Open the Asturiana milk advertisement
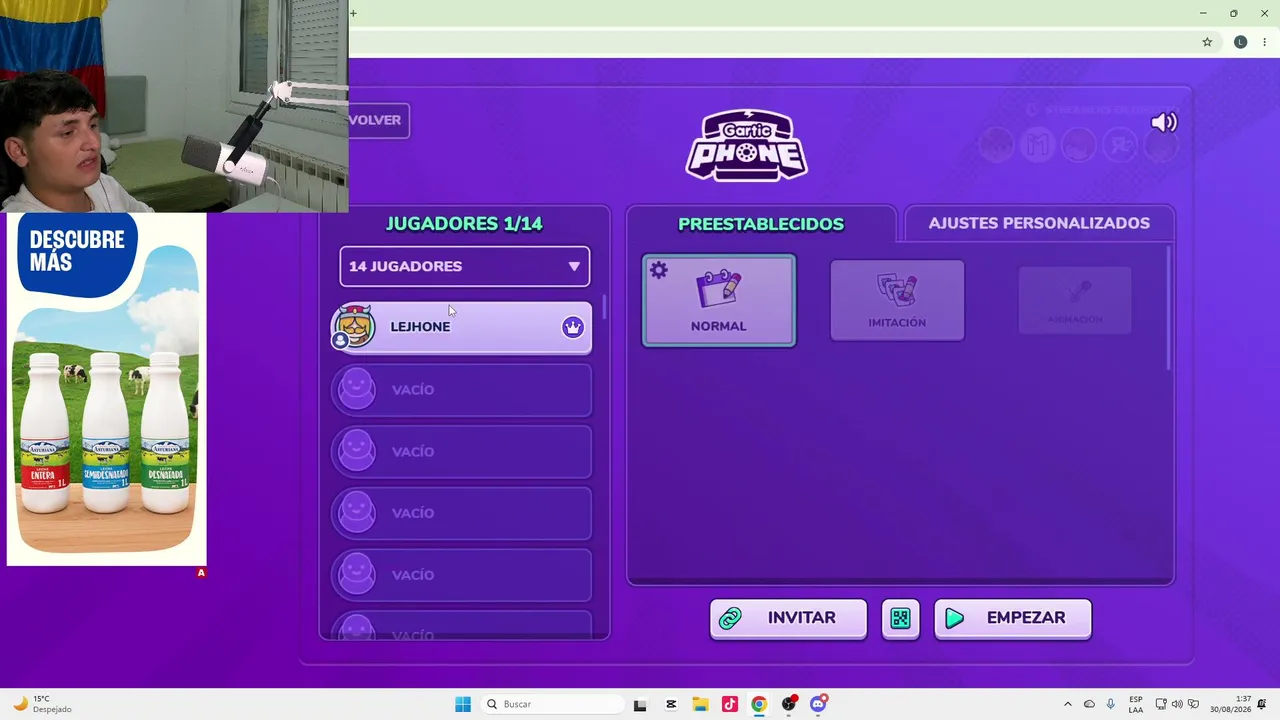The height and width of the screenshot is (720, 1280). (x=107, y=389)
